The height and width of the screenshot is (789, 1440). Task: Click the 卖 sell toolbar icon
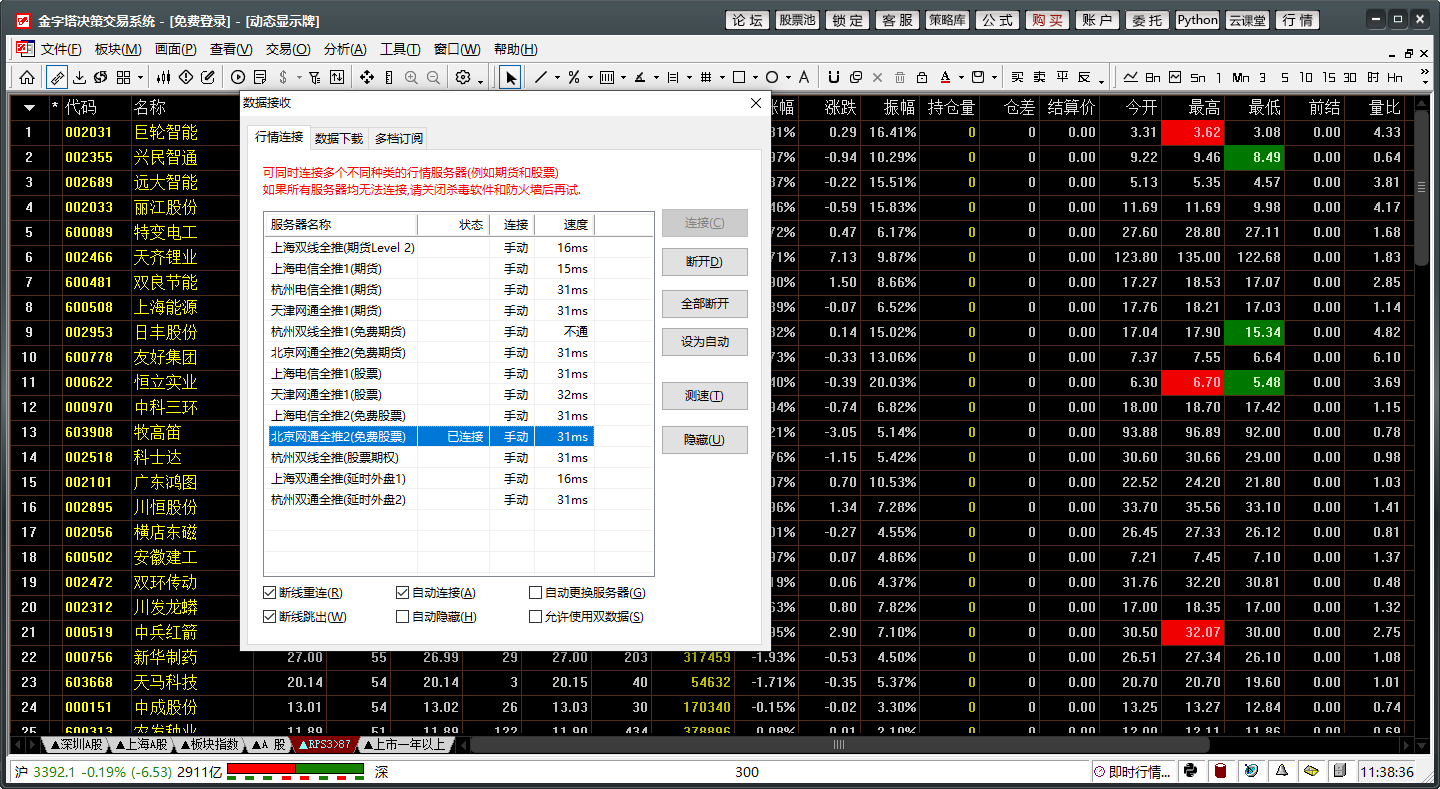pos(1040,77)
